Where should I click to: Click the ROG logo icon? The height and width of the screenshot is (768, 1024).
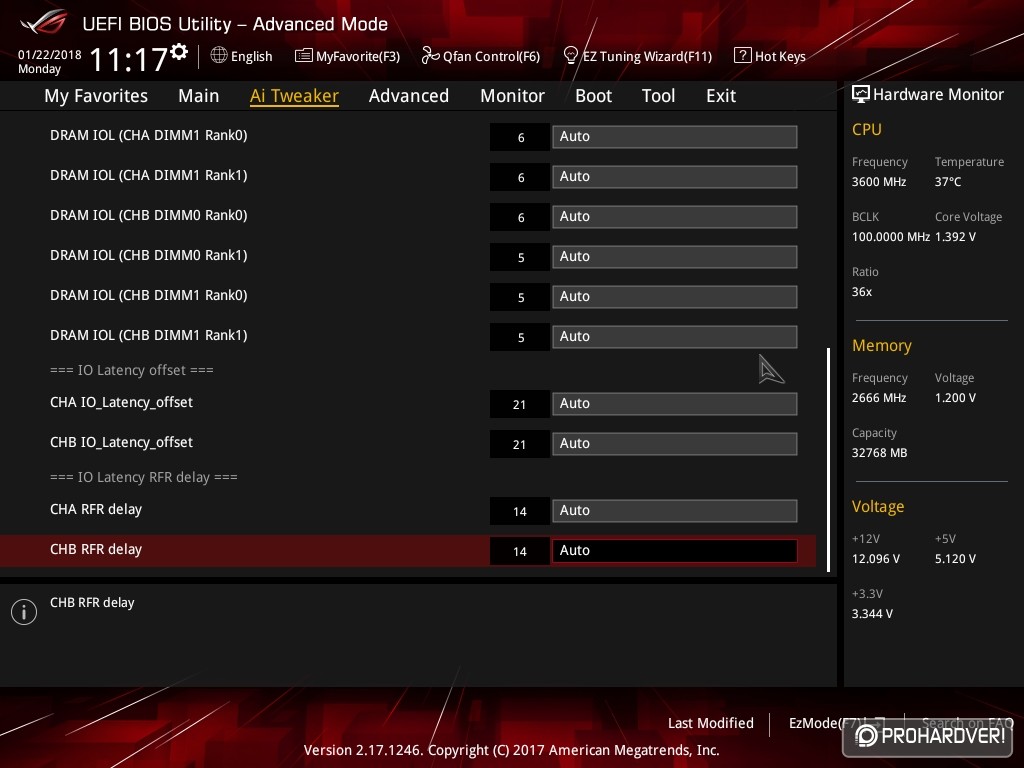tap(44, 22)
